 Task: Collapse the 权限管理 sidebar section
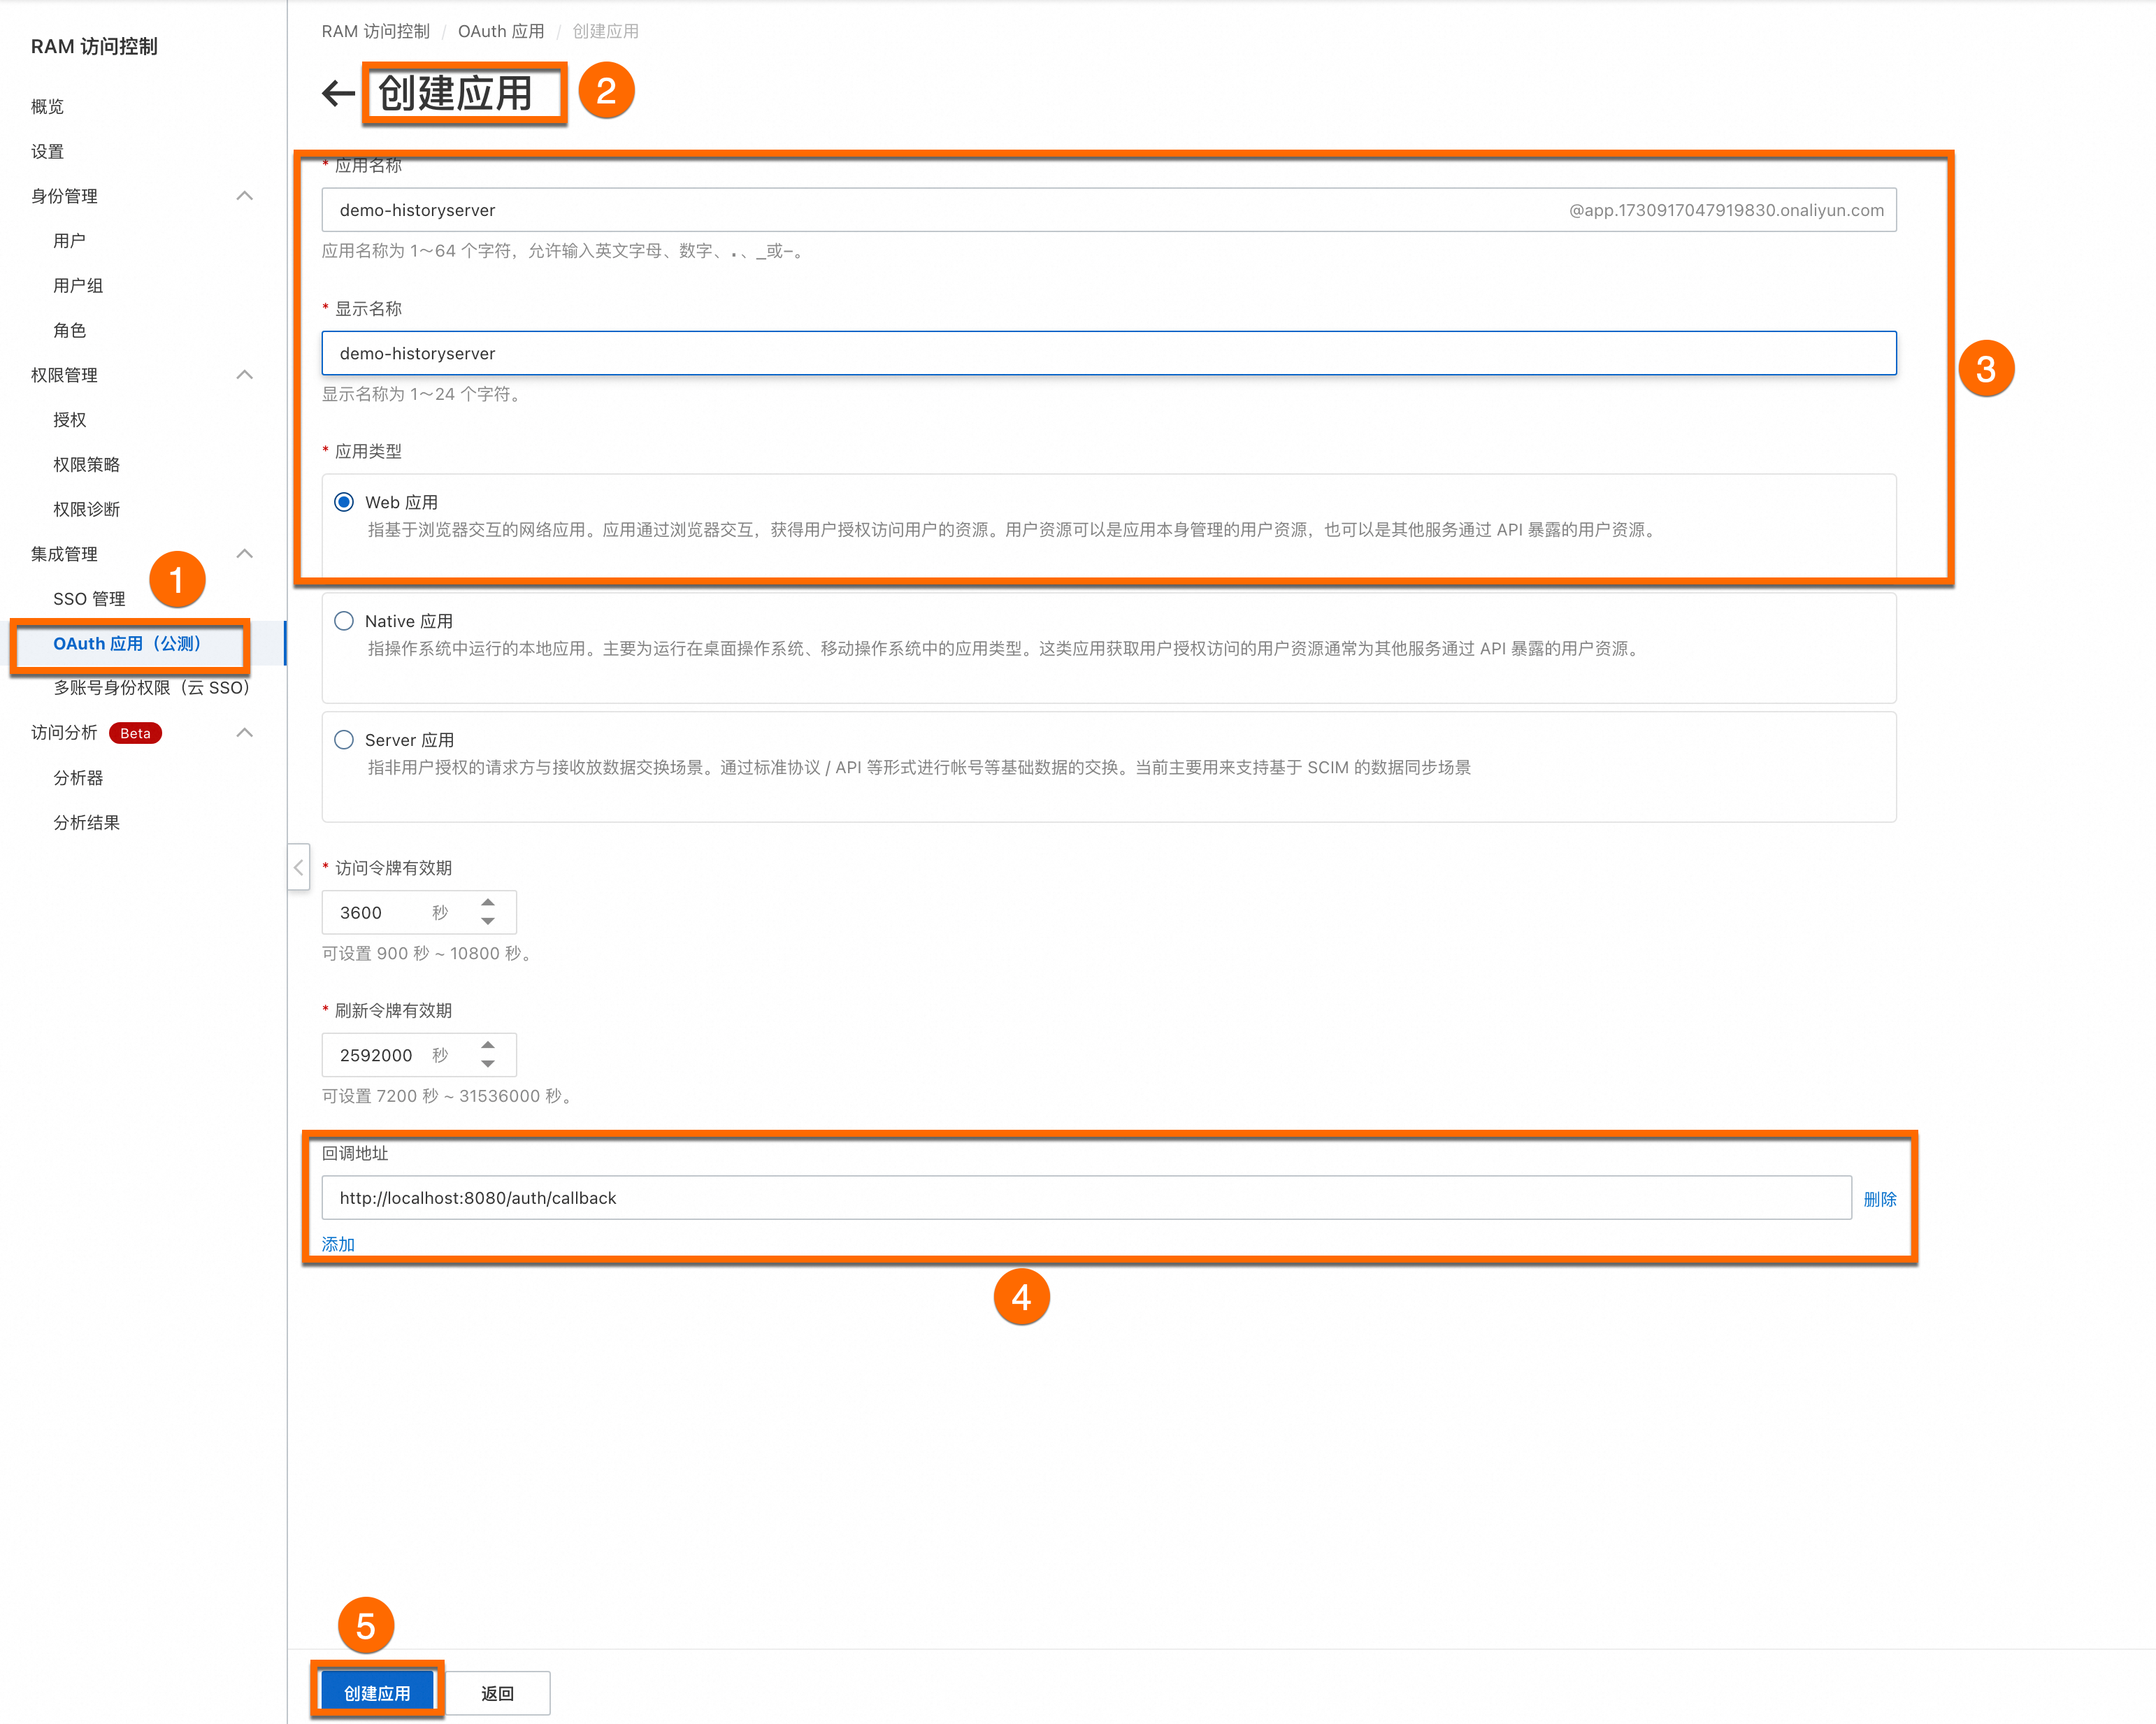coord(244,375)
